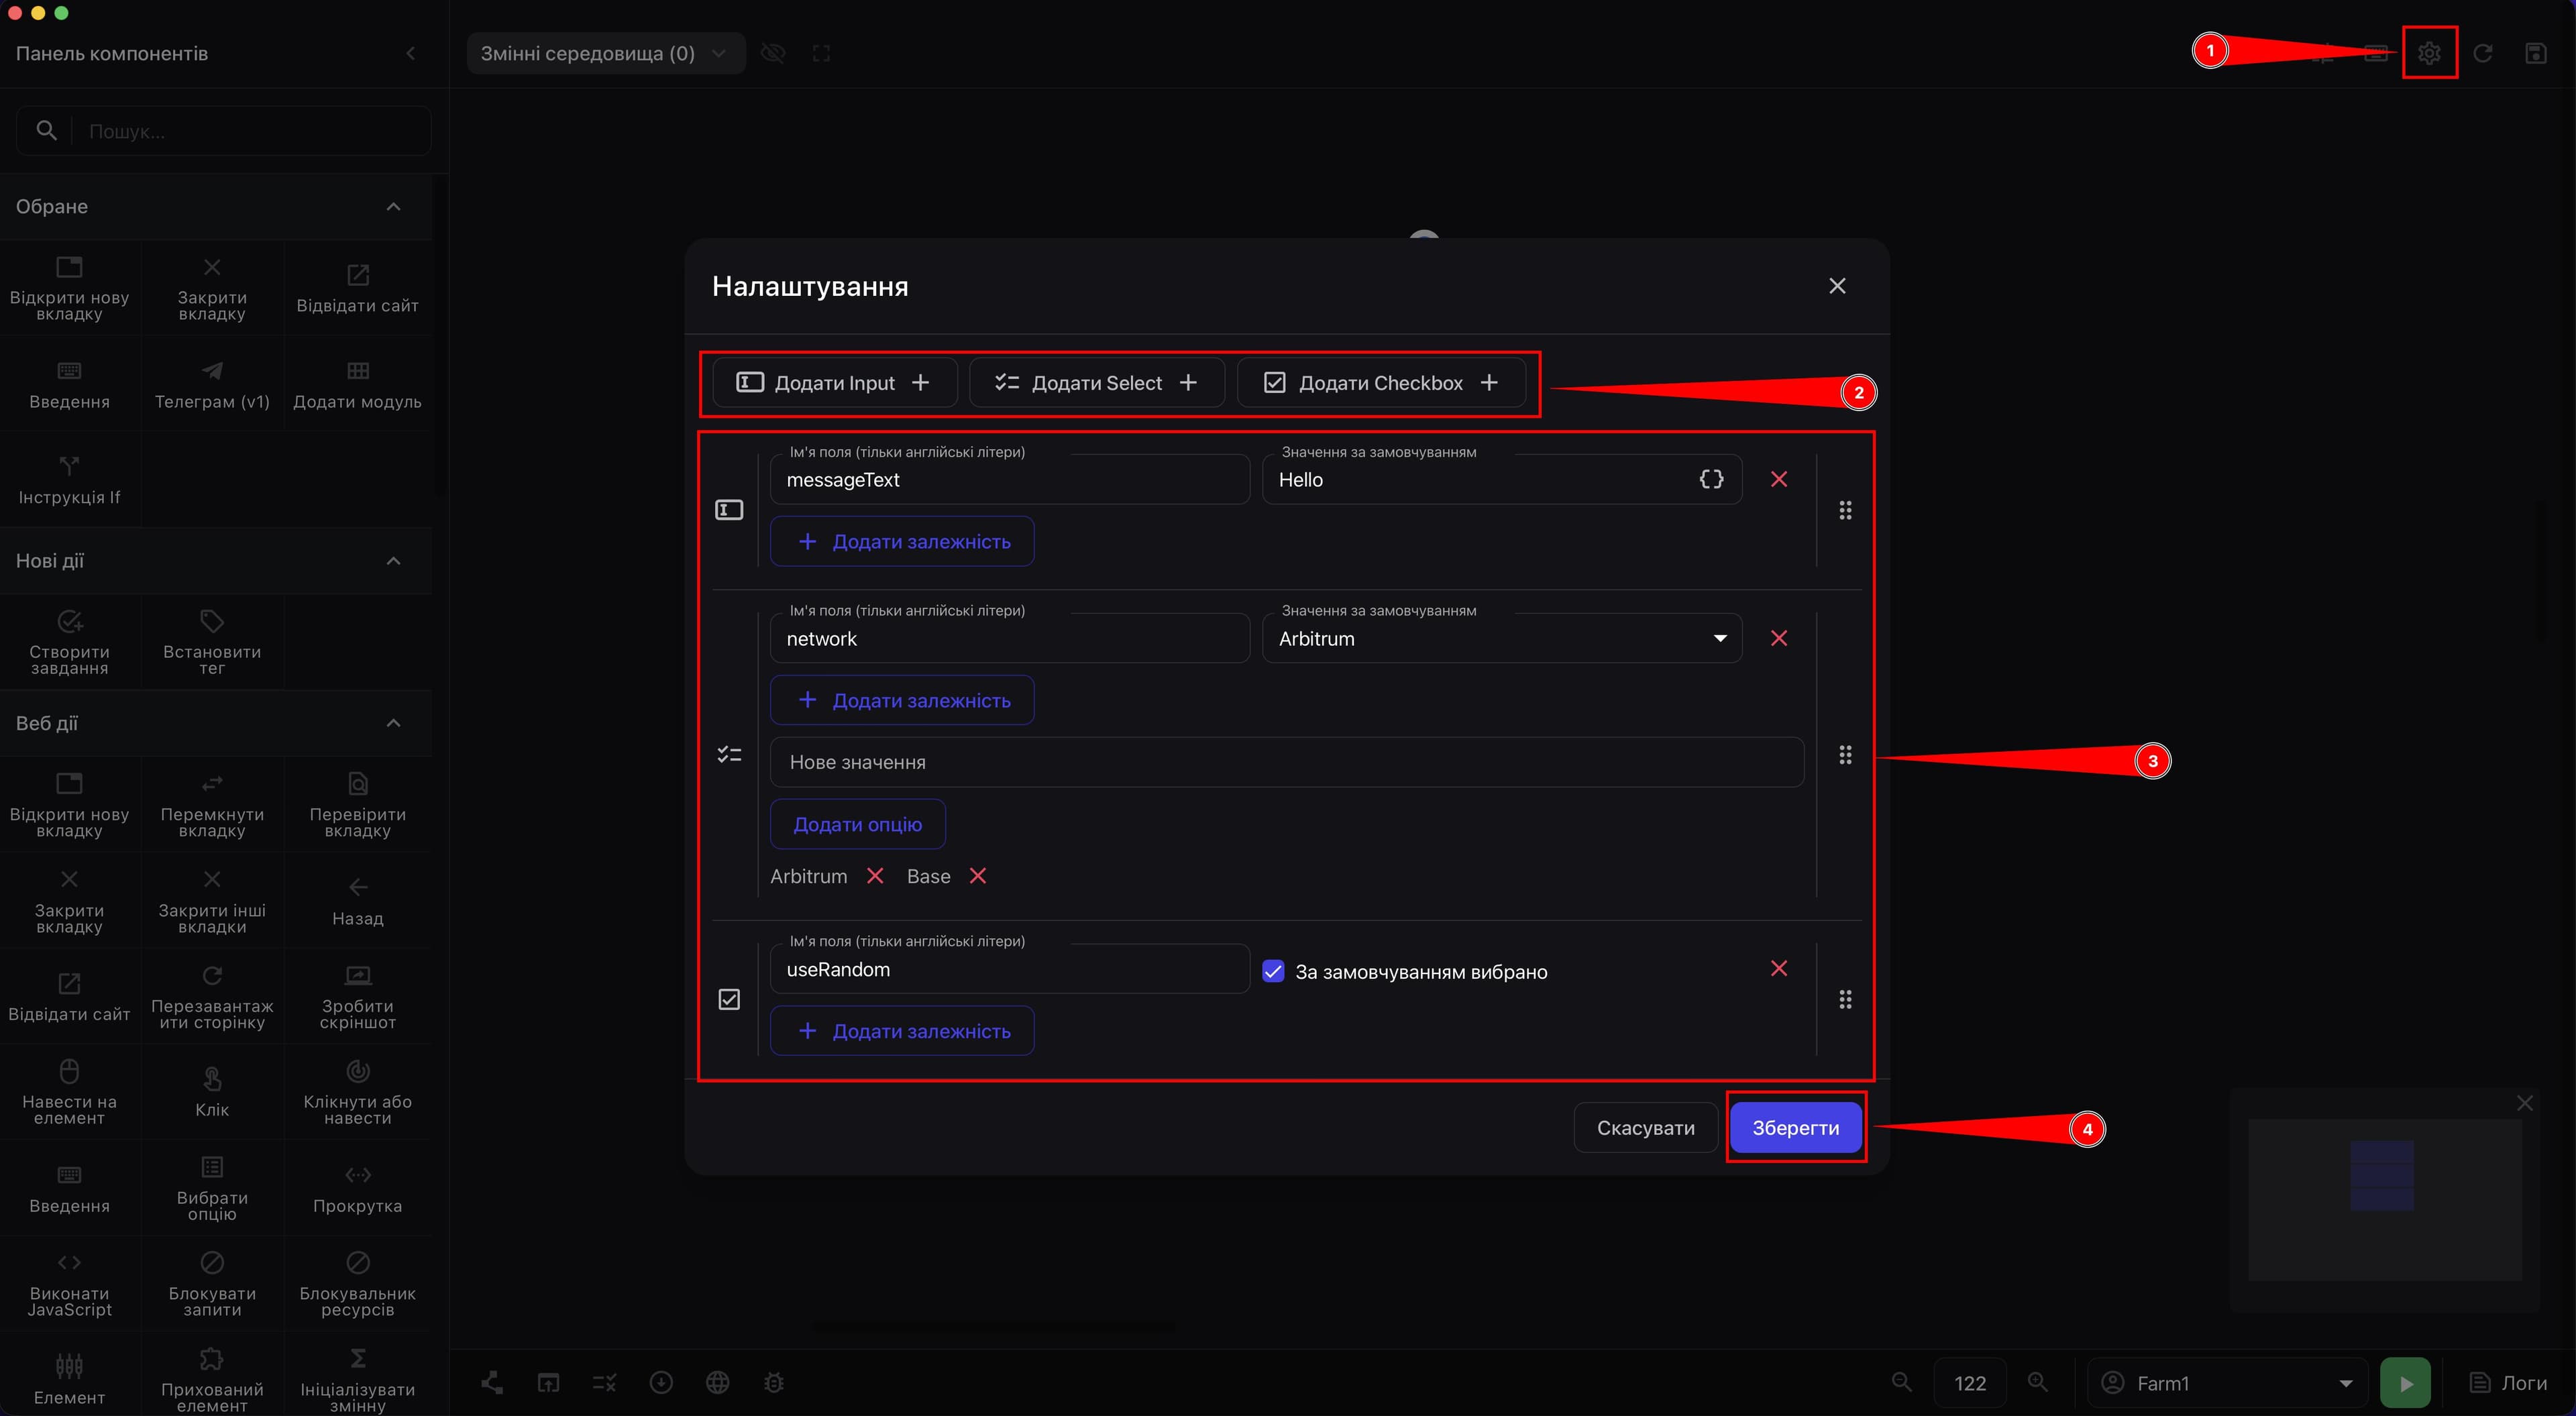Click drag handle of network row
This screenshot has height=1416, width=2576.
pos(1845,755)
